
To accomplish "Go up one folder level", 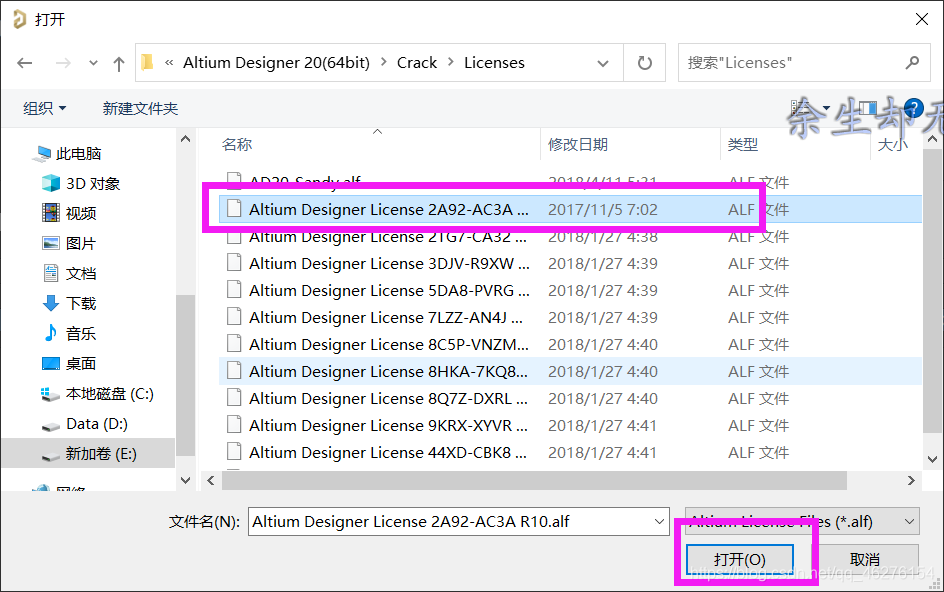I will [119, 63].
